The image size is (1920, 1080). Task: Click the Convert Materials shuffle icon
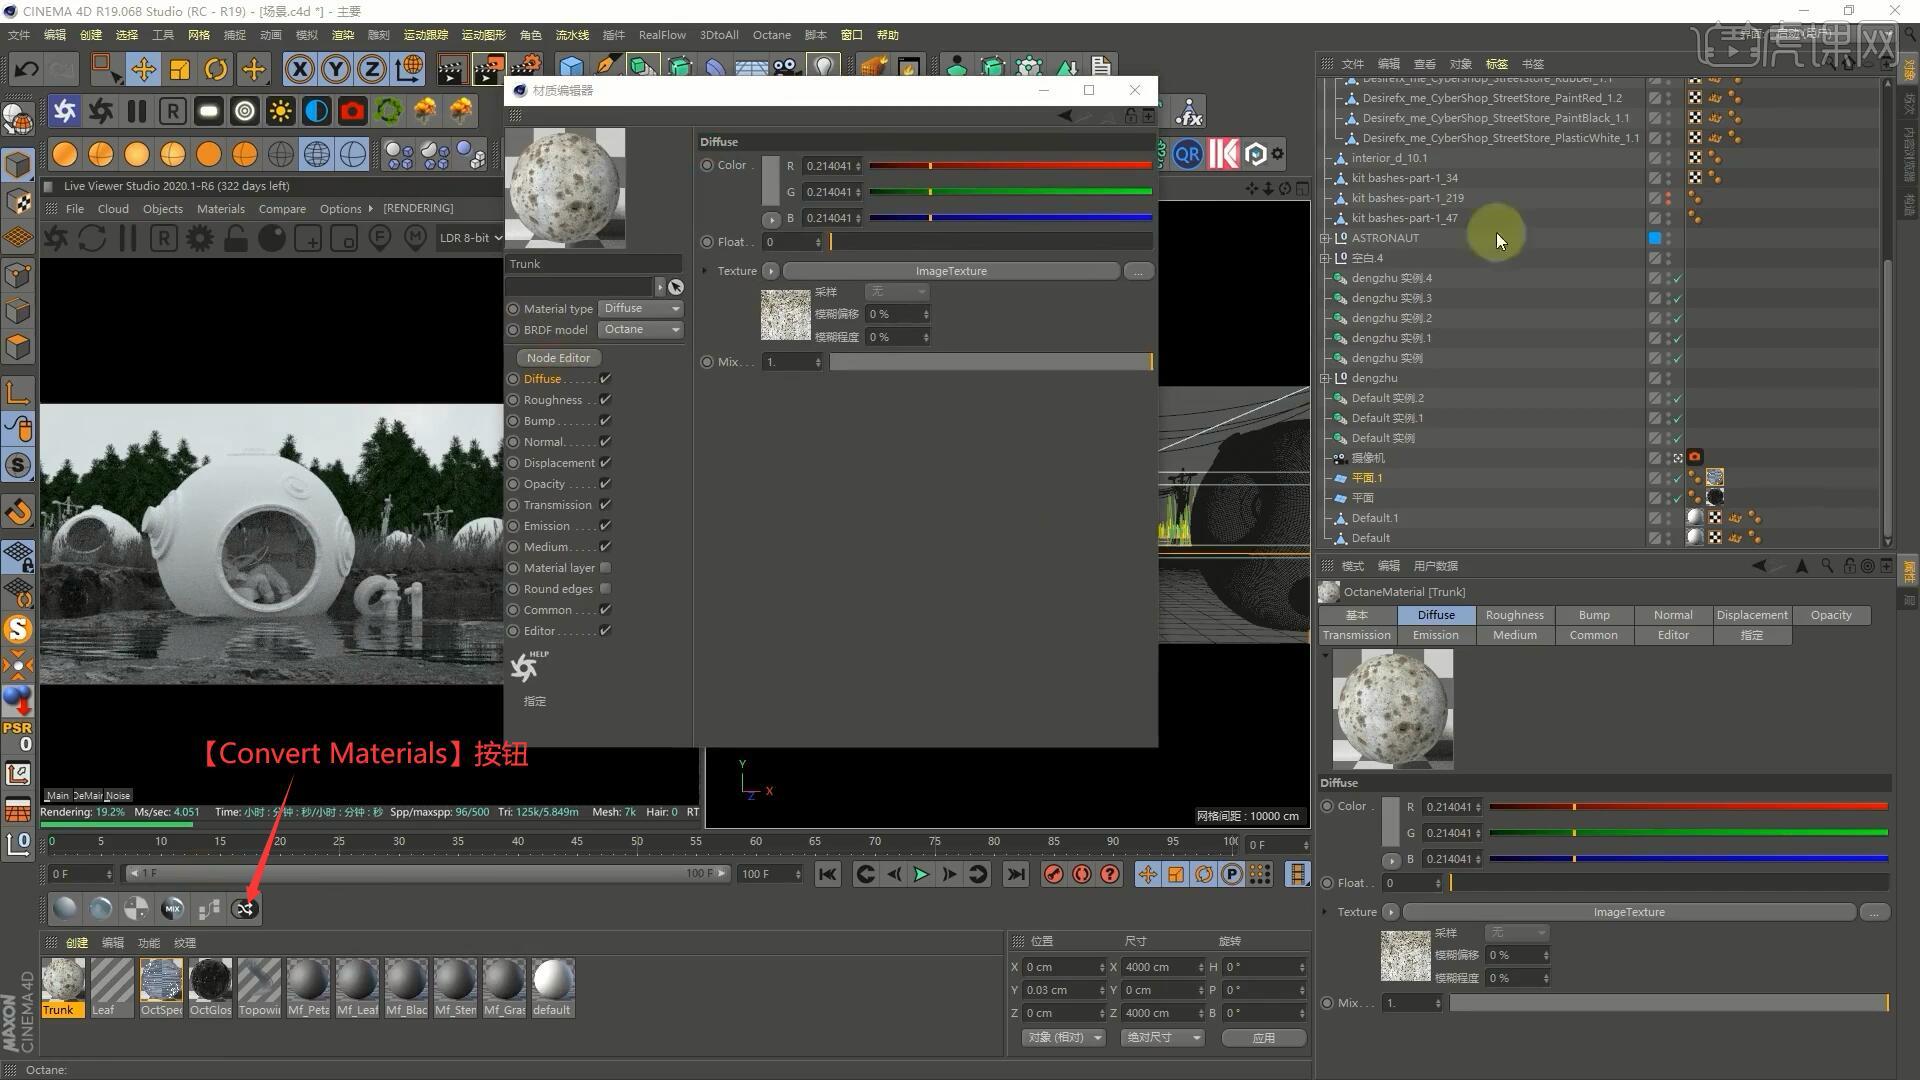click(245, 908)
